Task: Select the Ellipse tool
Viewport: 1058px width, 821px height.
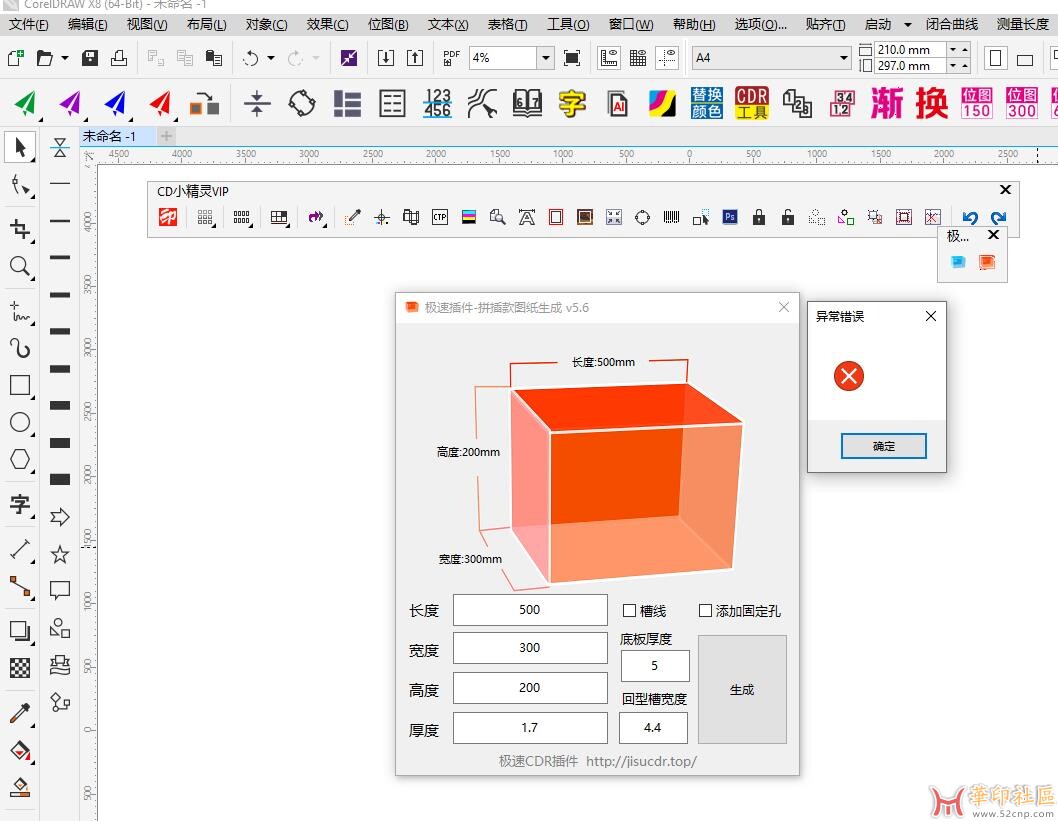Action: click(20, 422)
